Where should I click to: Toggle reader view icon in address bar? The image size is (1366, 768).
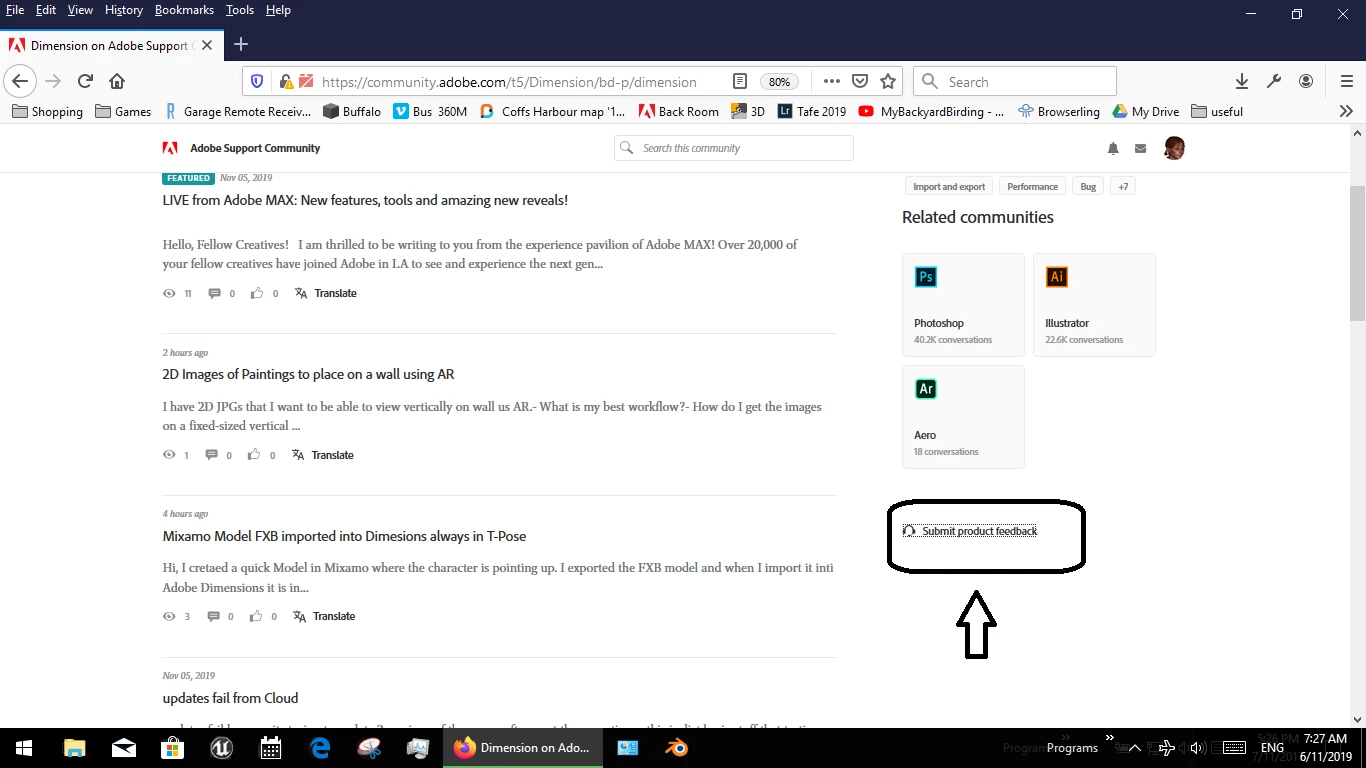coord(740,82)
